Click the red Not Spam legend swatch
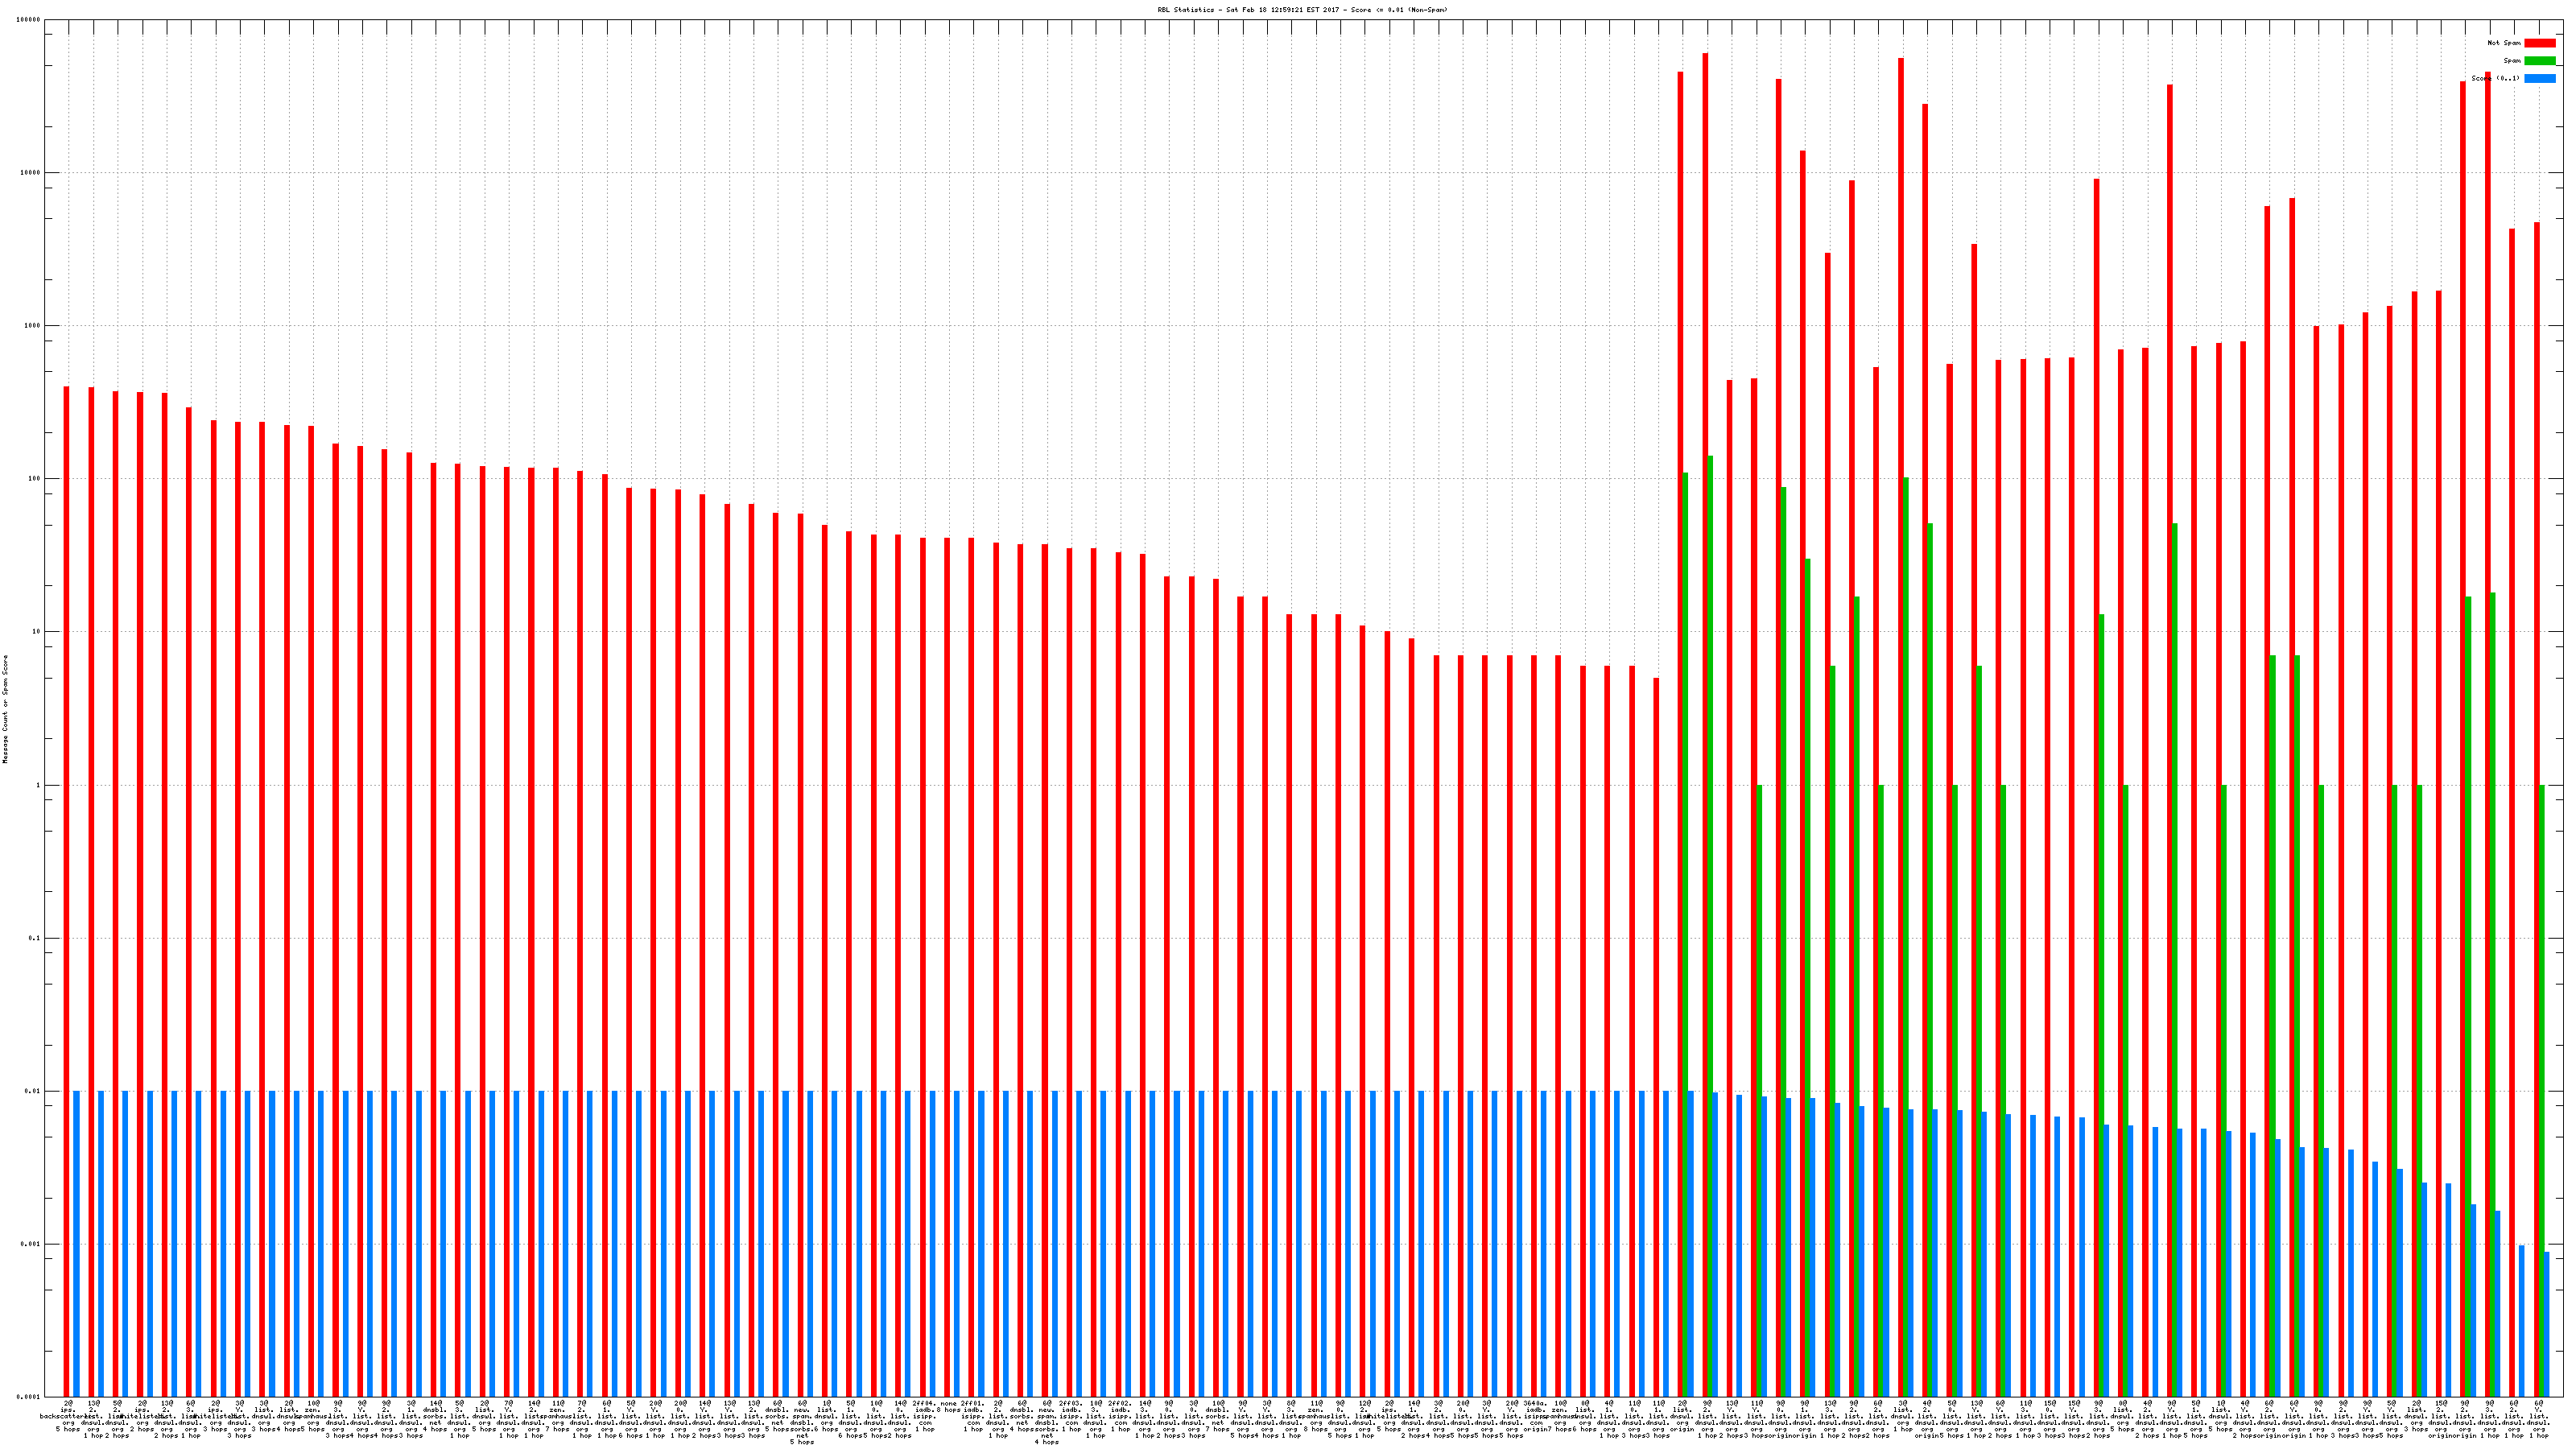The image size is (2576, 1449). 2539,43
